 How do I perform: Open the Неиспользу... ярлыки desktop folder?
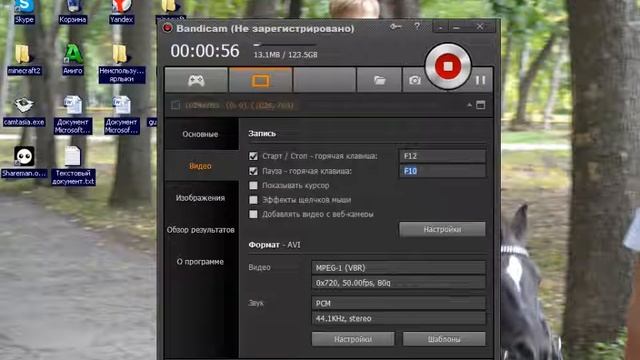pyautogui.click(x=122, y=64)
